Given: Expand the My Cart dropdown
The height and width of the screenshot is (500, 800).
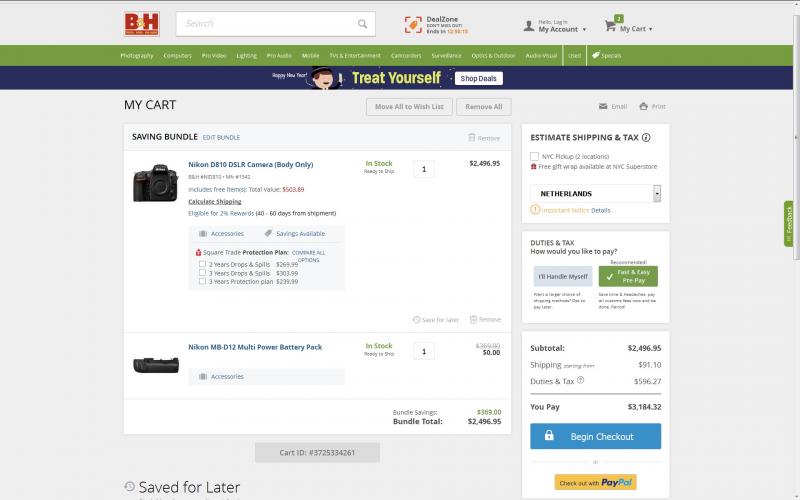Looking at the screenshot, I should [x=651, y=29].
